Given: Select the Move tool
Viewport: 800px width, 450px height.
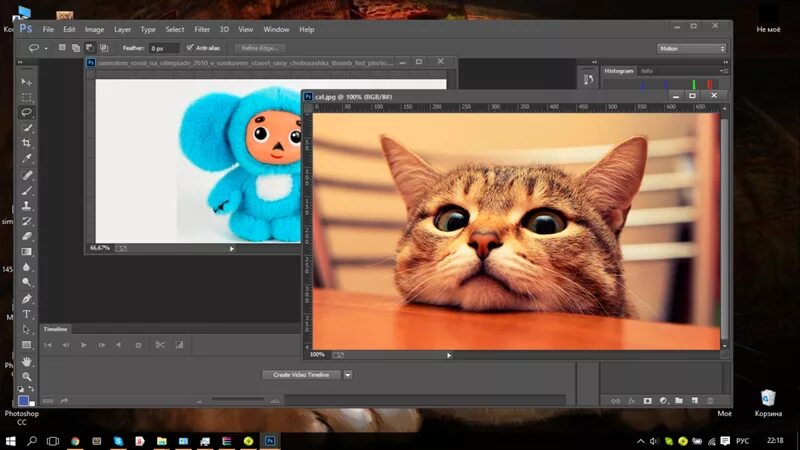Looking at the screenshot, I should point(27,82).
